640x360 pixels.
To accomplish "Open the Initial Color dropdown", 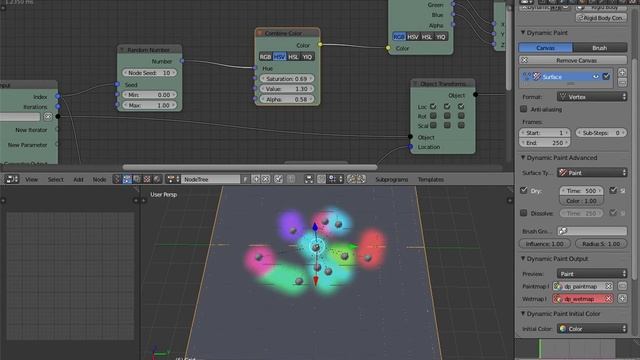I will [592, 329].
